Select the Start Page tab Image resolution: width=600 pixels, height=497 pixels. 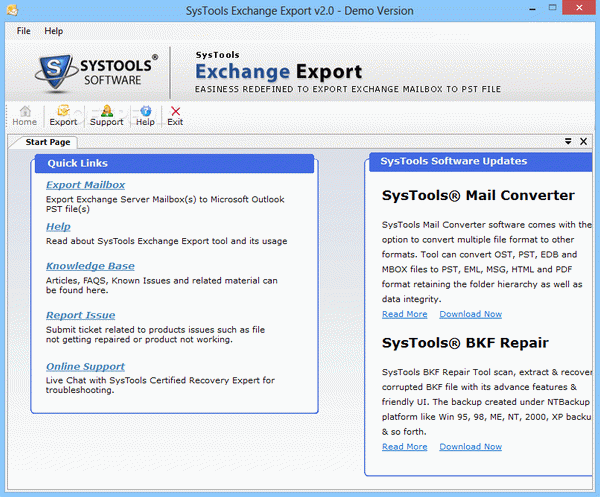47,142
